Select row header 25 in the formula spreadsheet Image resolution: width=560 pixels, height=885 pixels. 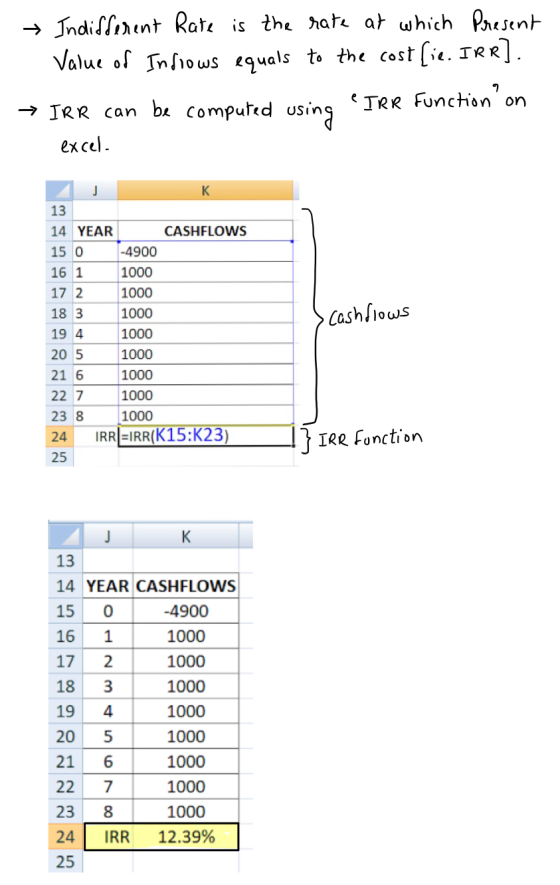click(59, 457)
